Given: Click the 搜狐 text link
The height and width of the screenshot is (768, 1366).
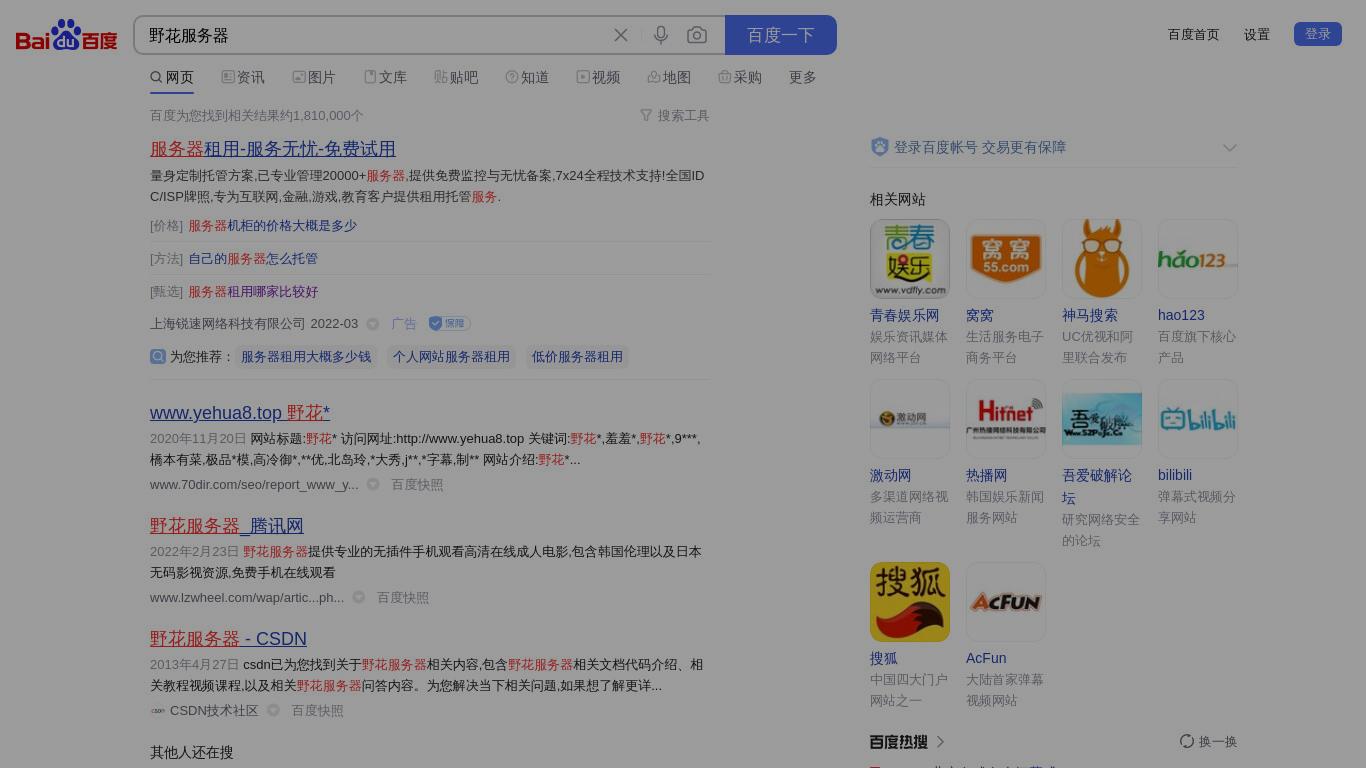Looking at the screenshot, I should coord(884,658).
